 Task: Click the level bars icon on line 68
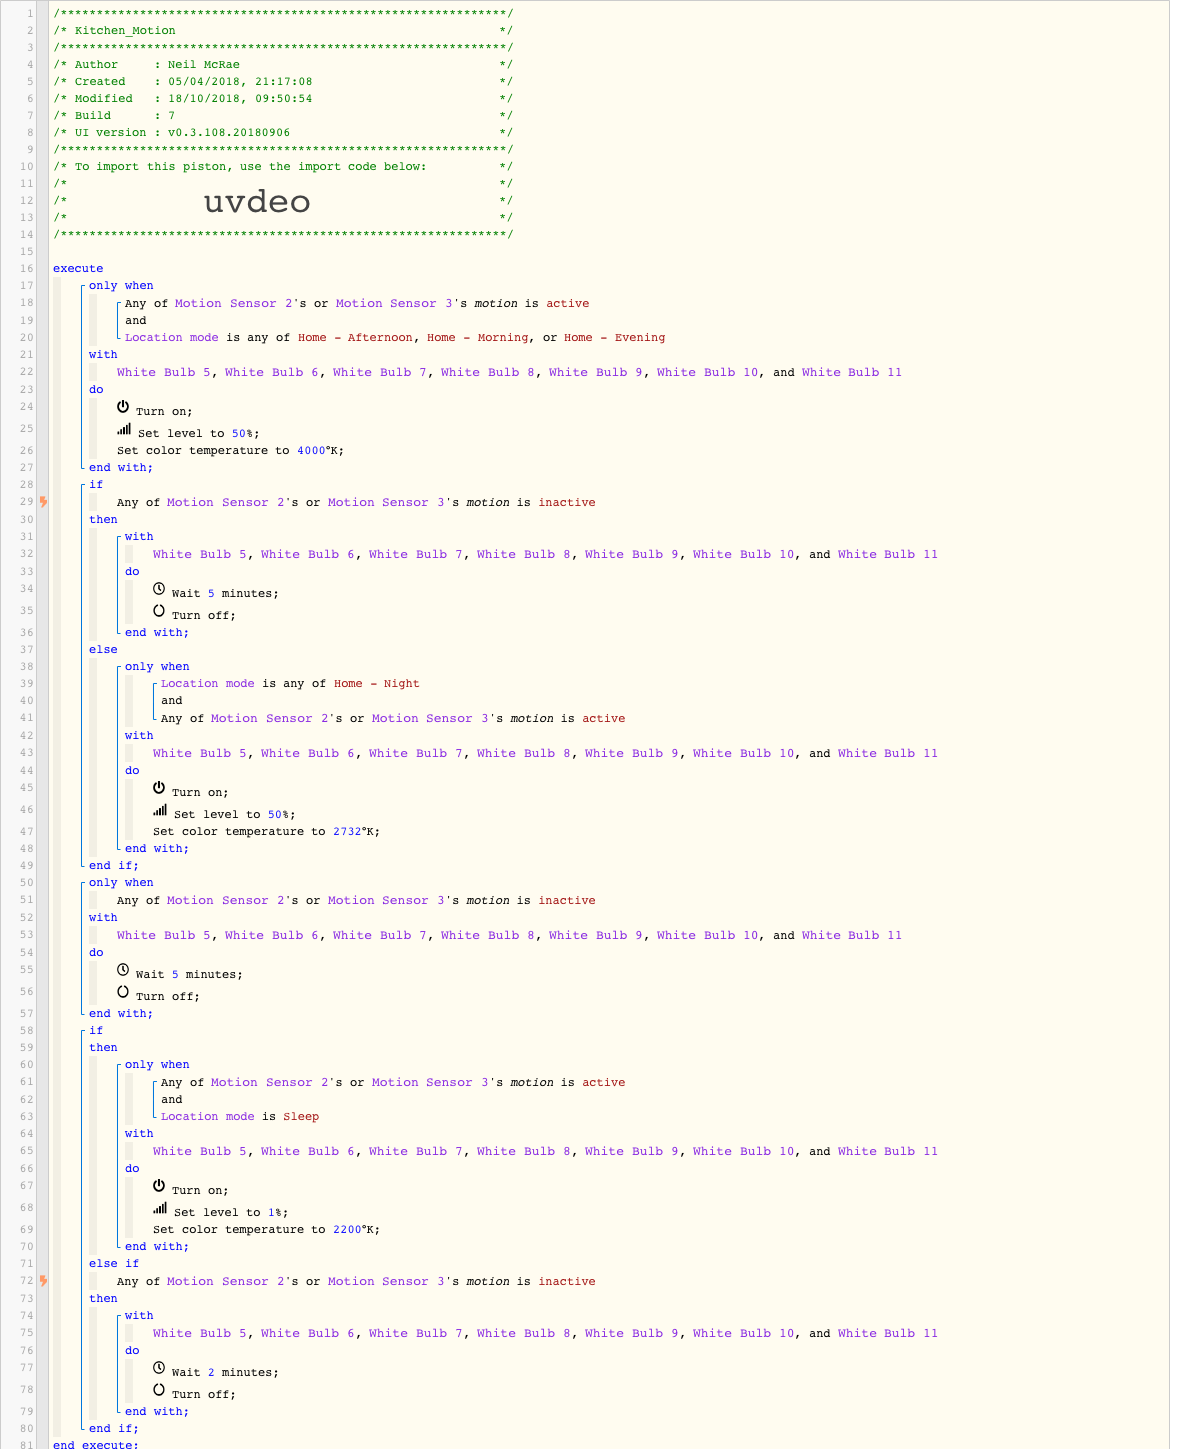pyautogui.click(x=160, y=1208)
